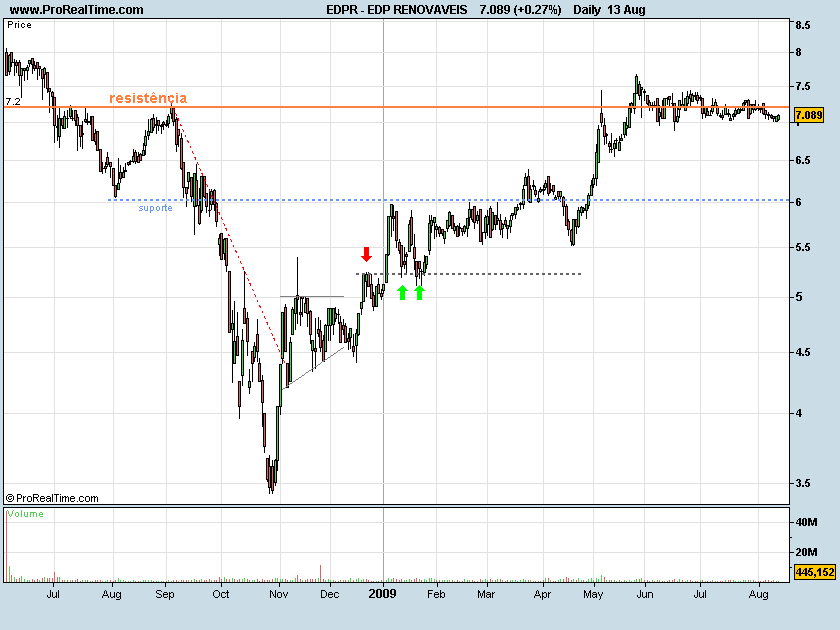
Task: Click the Aug label just before Sep
Action: pos(111,594)
